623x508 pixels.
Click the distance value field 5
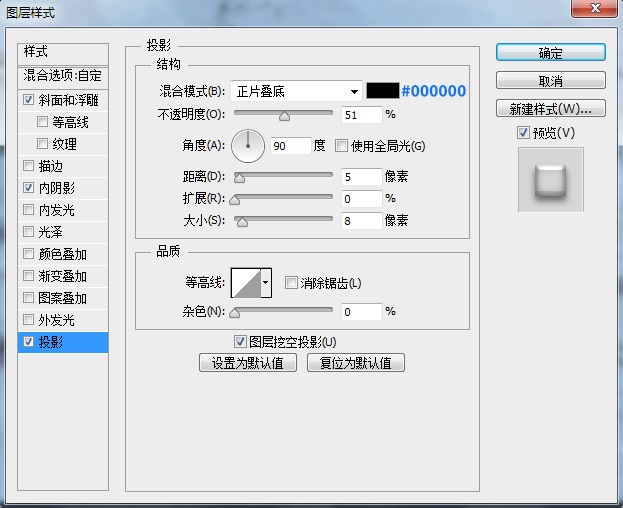point(362,176)
